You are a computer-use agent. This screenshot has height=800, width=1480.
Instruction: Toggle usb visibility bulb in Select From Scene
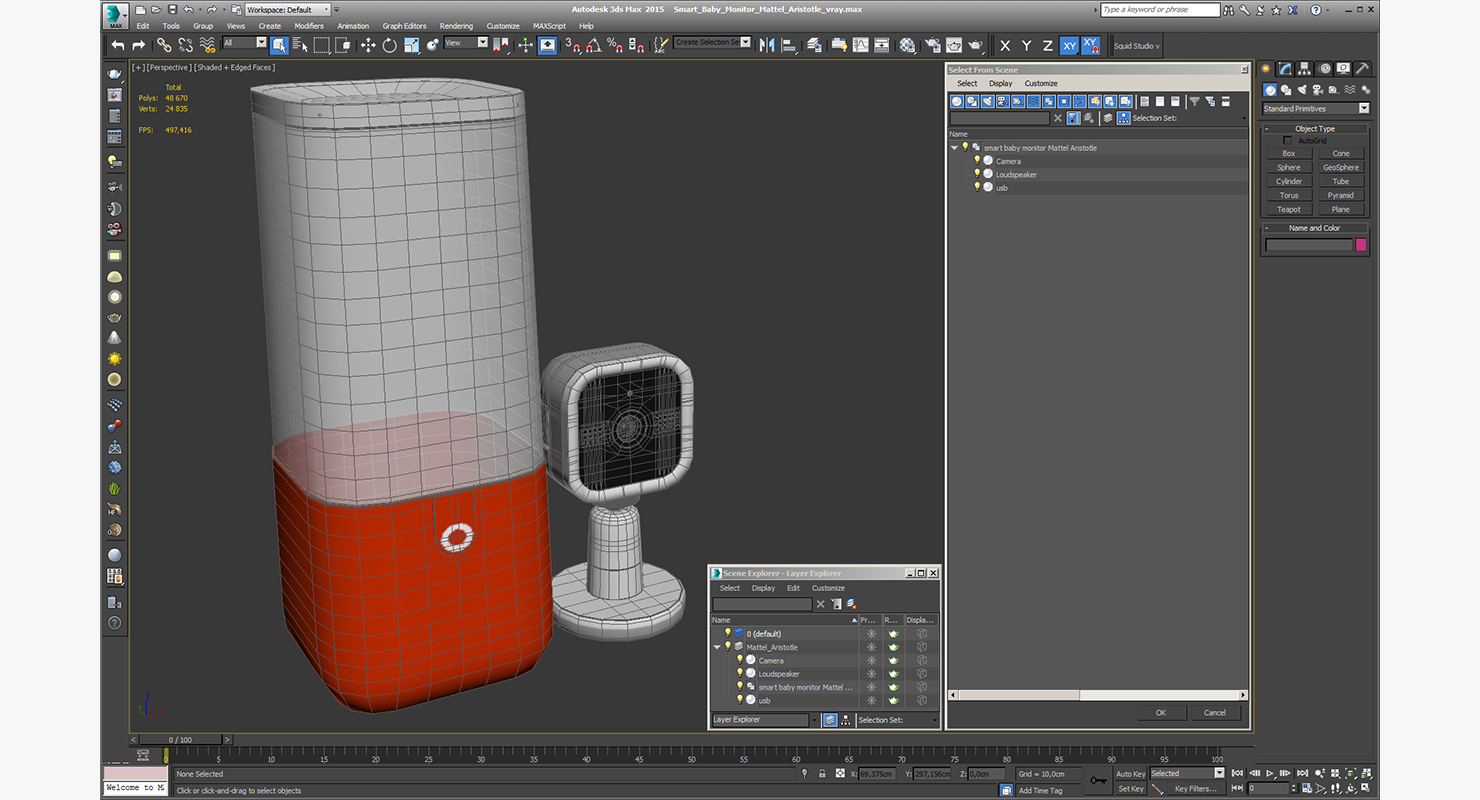(977, 187)
